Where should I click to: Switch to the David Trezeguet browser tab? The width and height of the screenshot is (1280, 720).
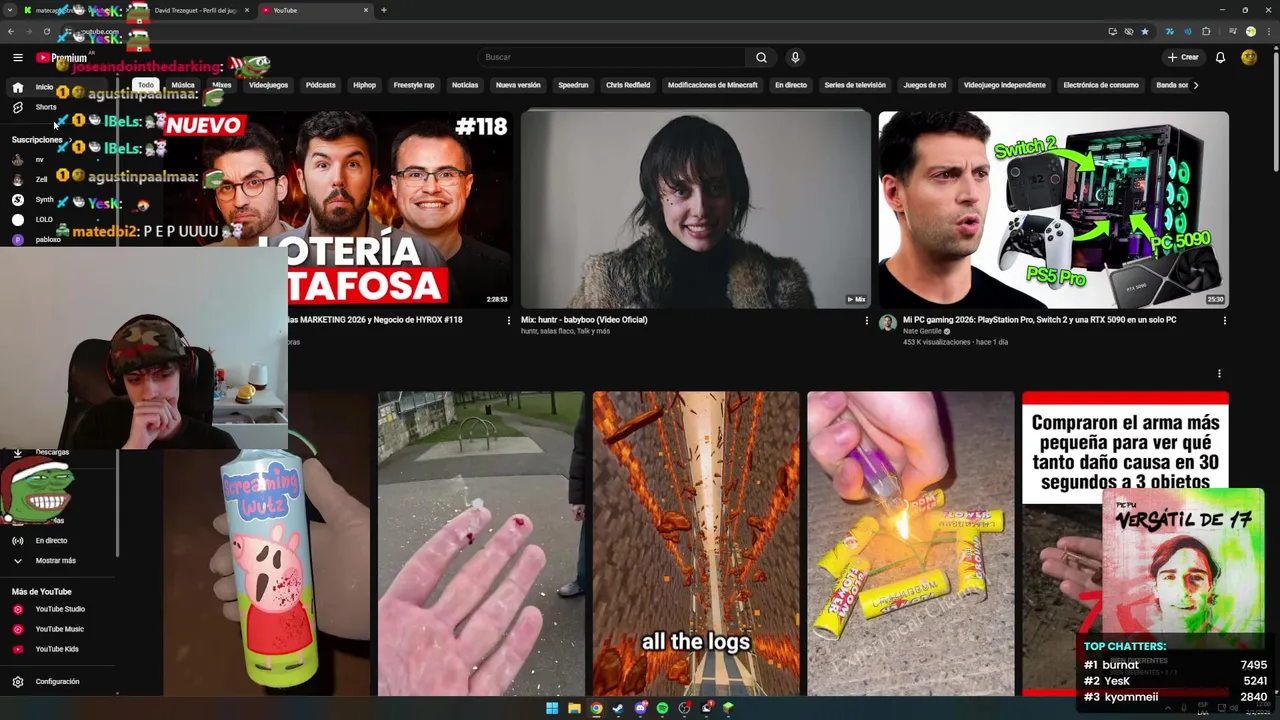[x=194, y=10]
